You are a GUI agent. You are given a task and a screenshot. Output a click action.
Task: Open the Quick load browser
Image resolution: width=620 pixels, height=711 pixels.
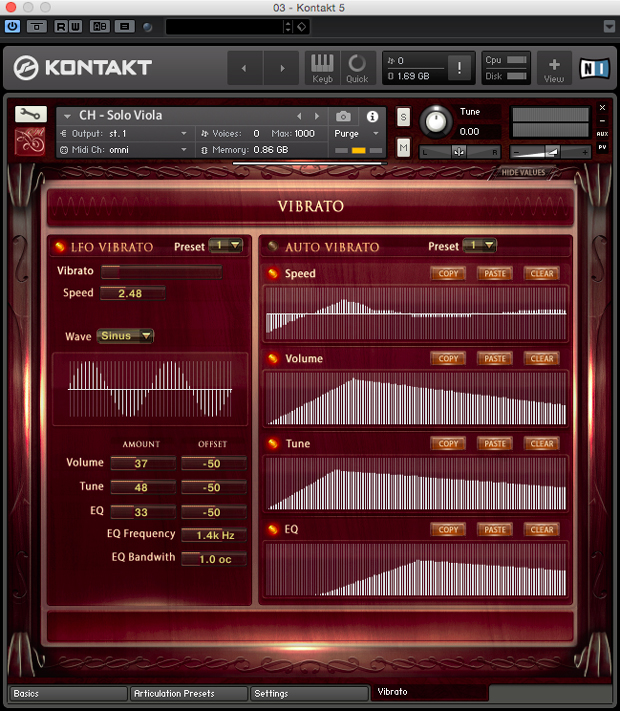(357, 68)
